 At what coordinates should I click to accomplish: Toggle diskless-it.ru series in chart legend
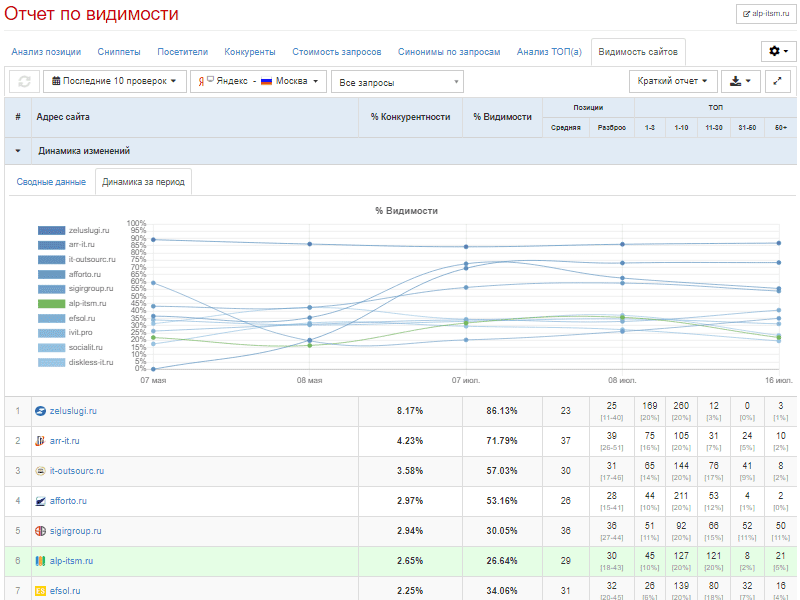(76, 362)
